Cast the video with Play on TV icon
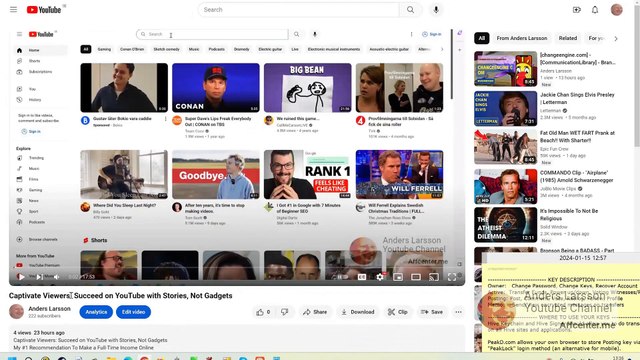The image size is (640, 360). pos(434,277)
